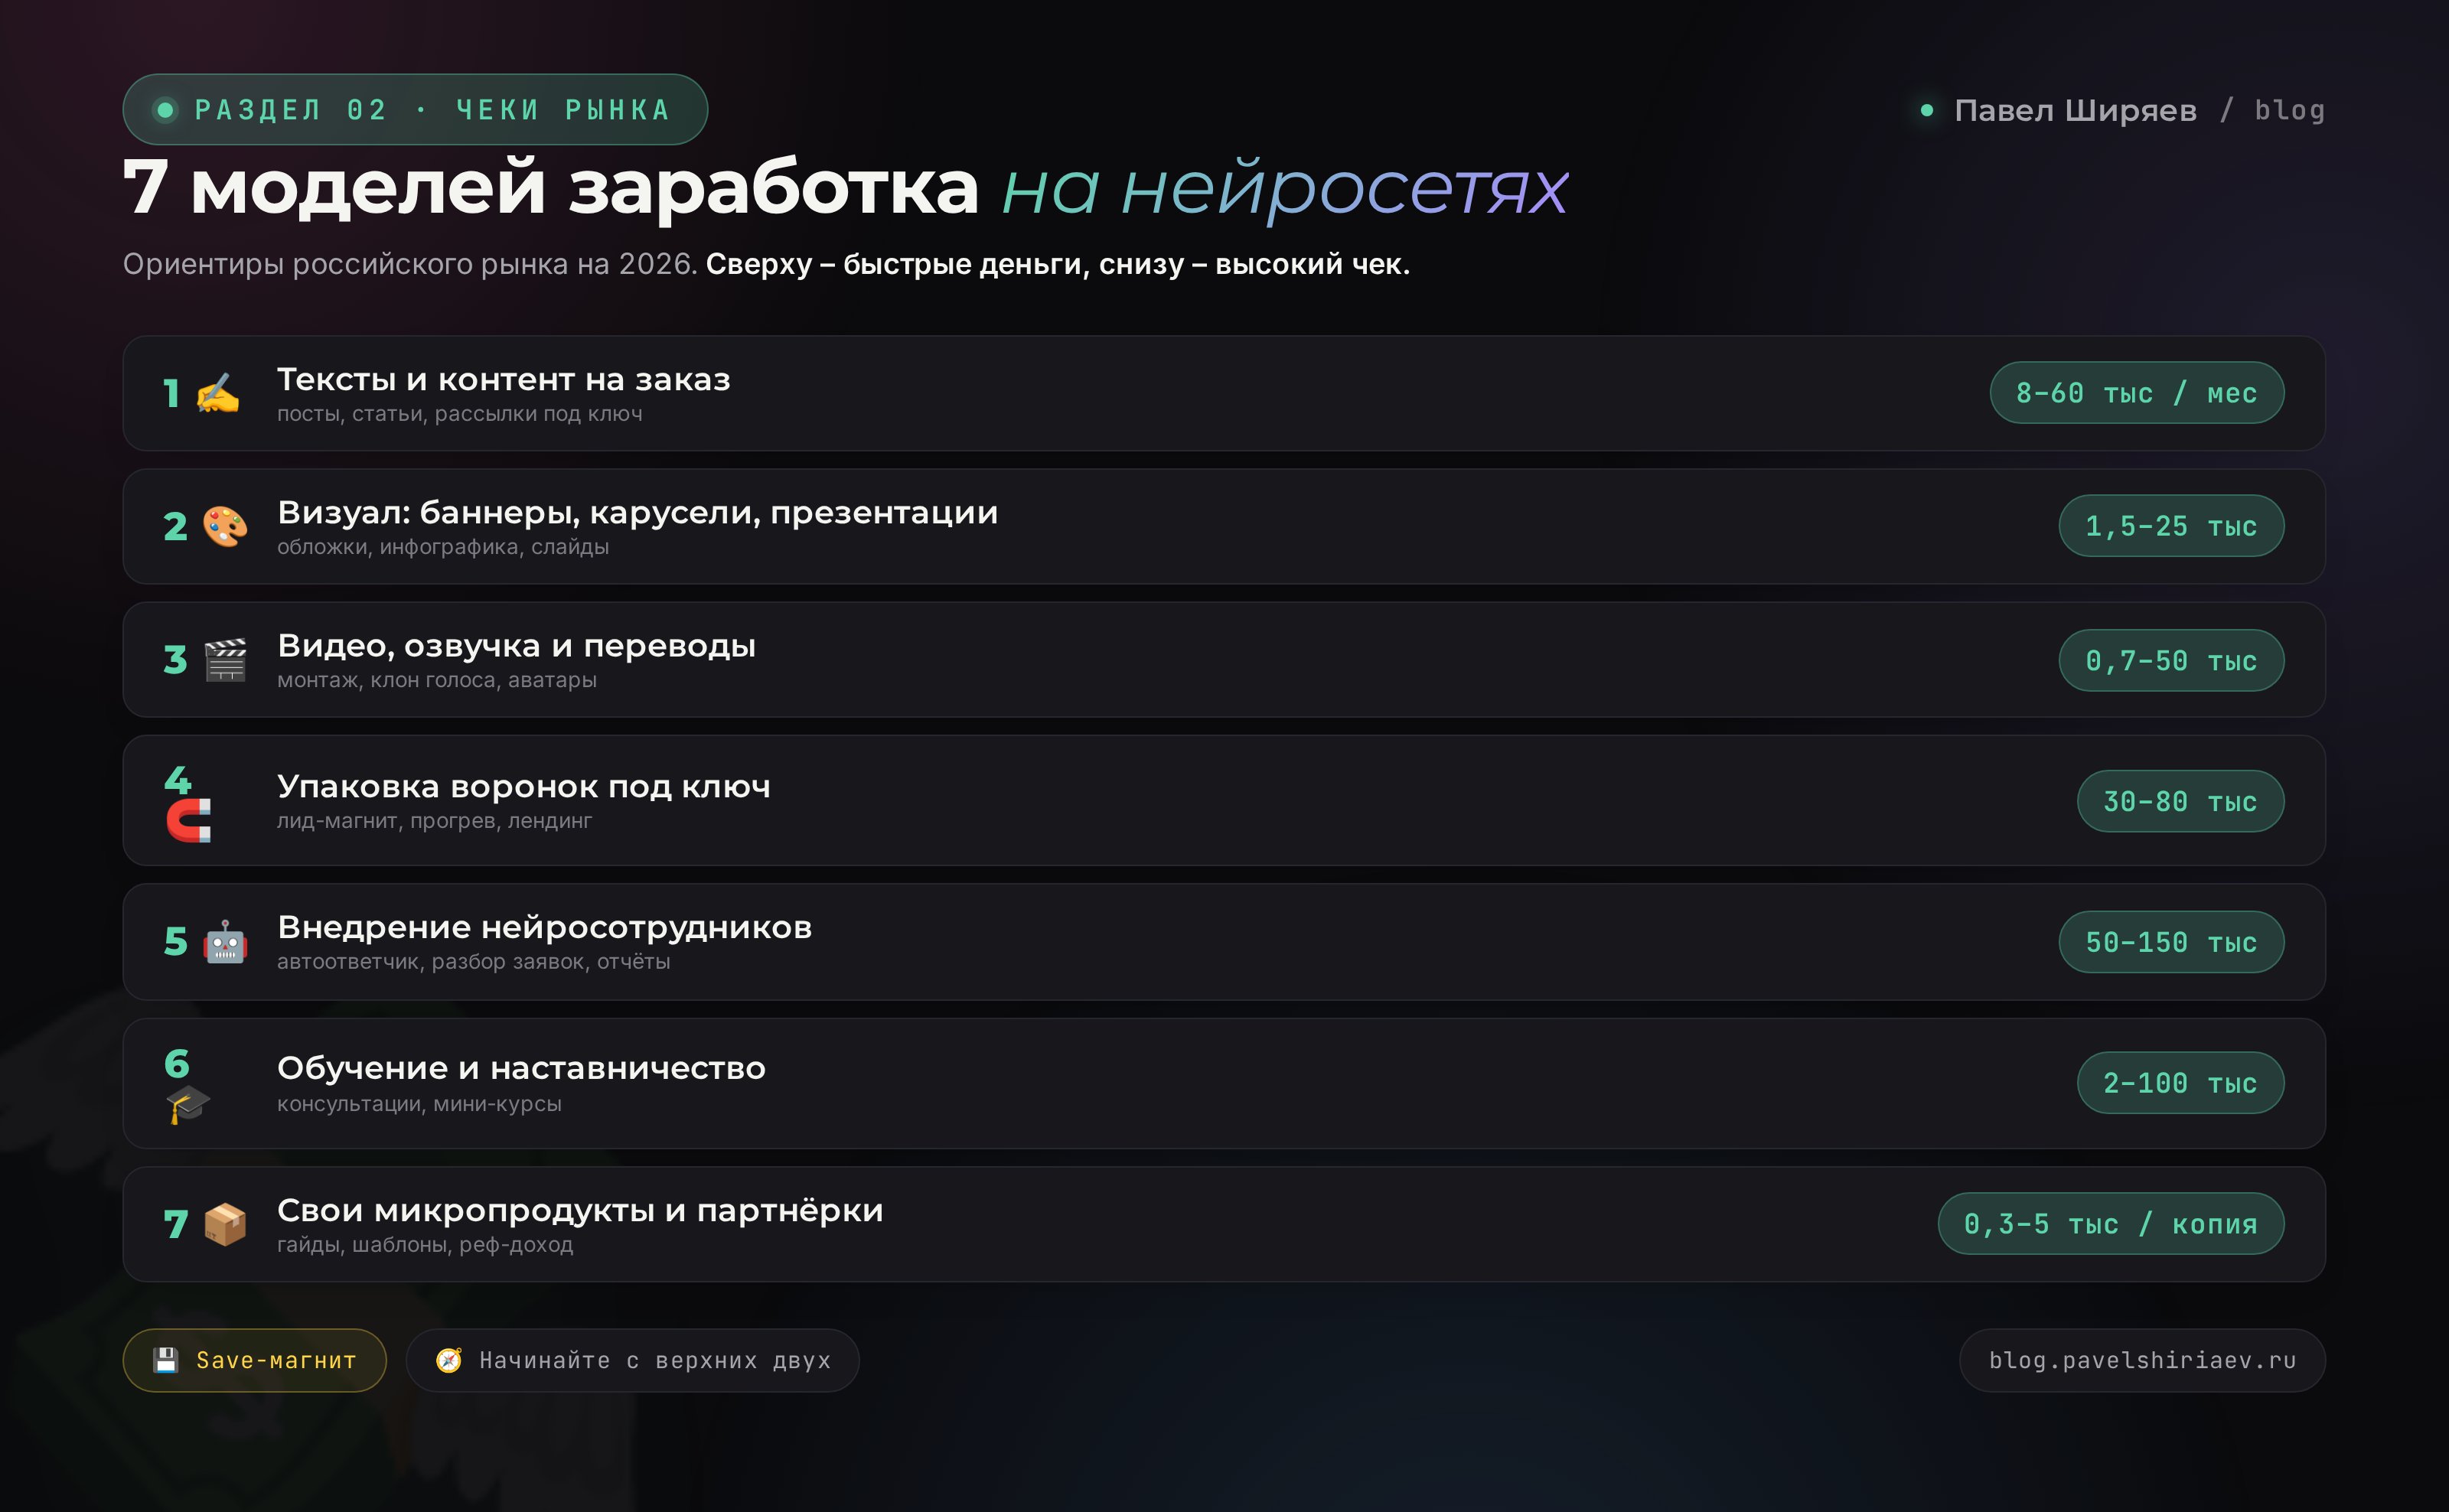Select the Тексты и контент на заказ title
This screenshot has width=2449, height=1512.
(x=504, y=380)
